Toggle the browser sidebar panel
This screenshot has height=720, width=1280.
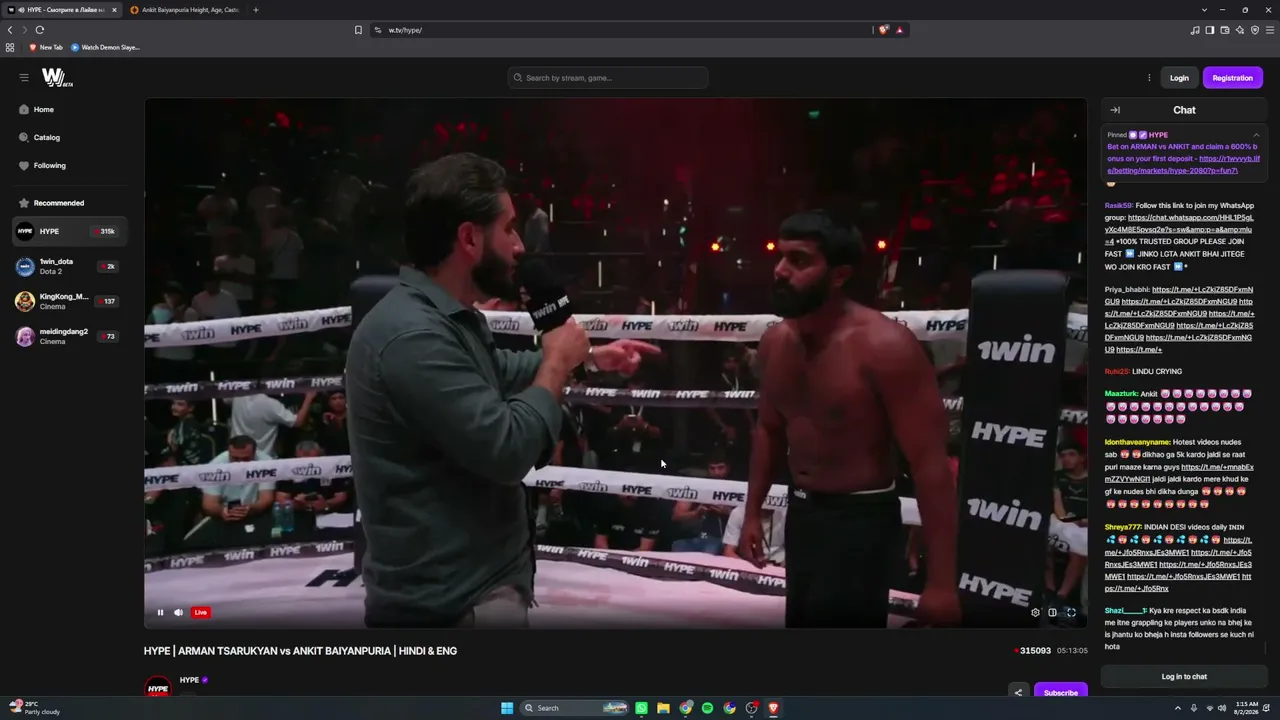(1210, 30)
